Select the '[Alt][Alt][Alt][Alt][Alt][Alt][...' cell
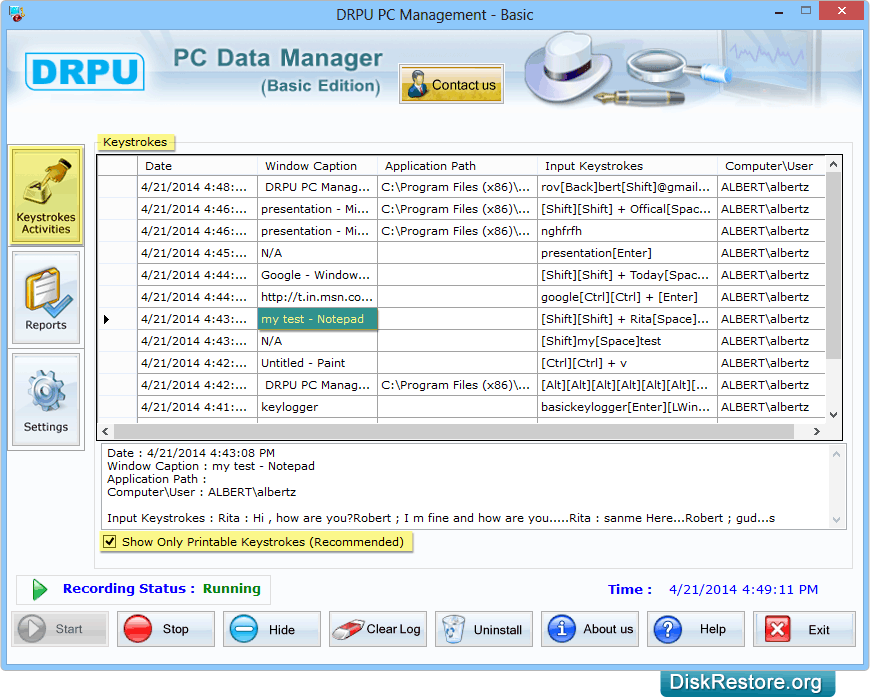The width and height of the screenshot is (870, 697). (x=627, y=385)
